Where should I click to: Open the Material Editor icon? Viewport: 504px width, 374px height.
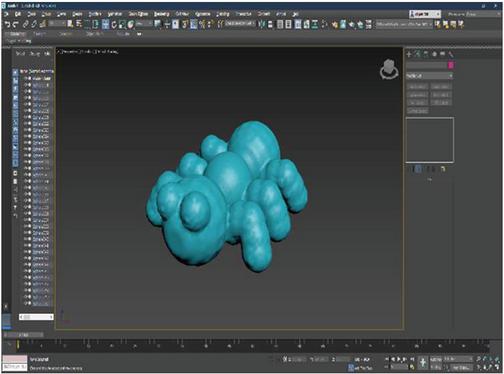(x=324, y=24)
